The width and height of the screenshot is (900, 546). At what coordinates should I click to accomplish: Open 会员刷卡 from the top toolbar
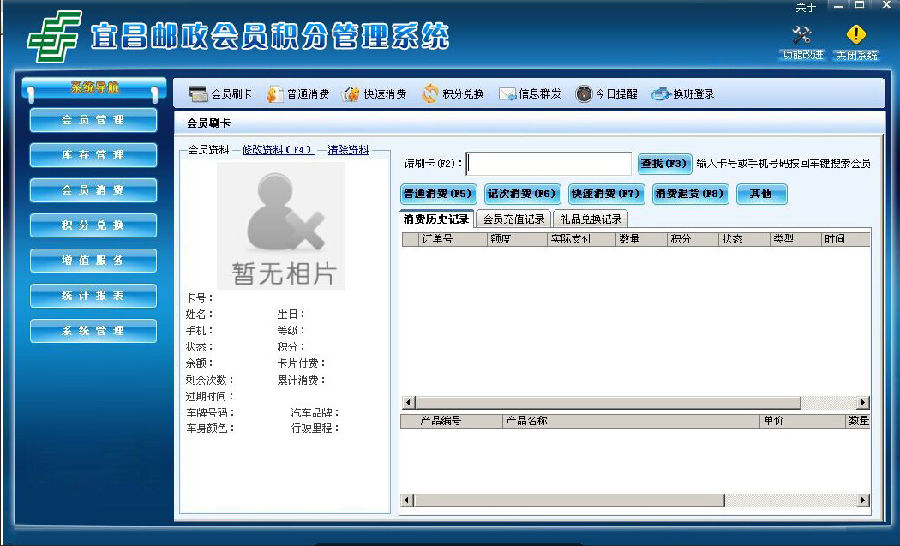coord(220,94)
